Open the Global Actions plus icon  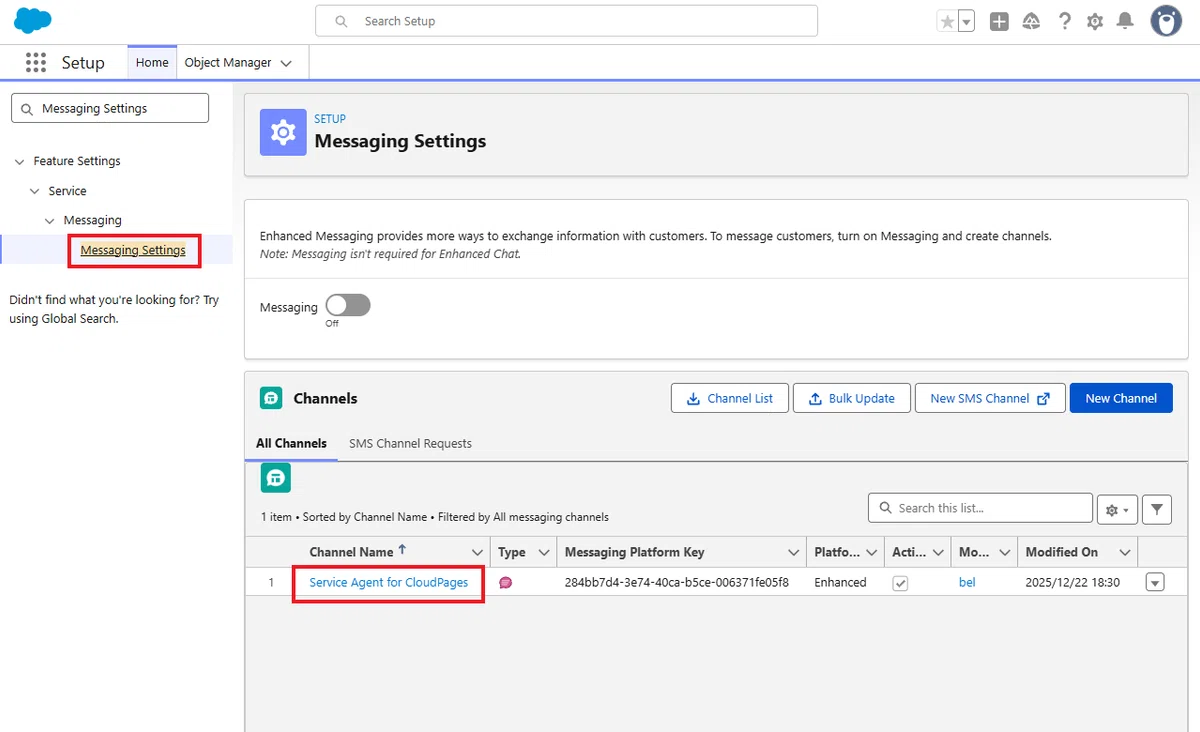click(x=999, y=21)
